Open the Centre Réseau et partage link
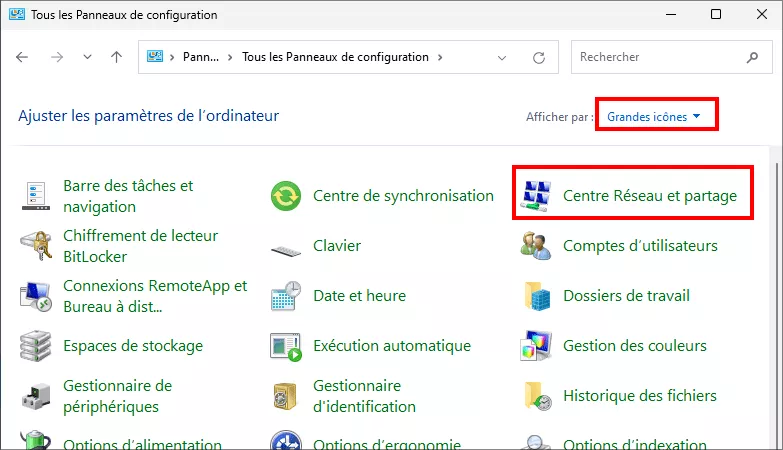Viewport: 783px width, 450px height. [x=650, y=196]
